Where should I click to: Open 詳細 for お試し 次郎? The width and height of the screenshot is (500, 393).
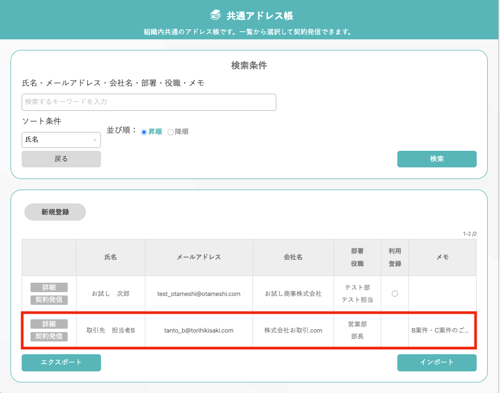coord(49,287)
